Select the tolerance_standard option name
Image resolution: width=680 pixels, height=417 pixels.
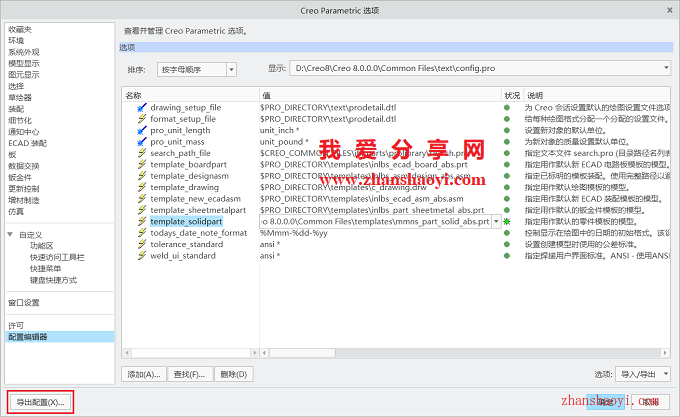186,244
